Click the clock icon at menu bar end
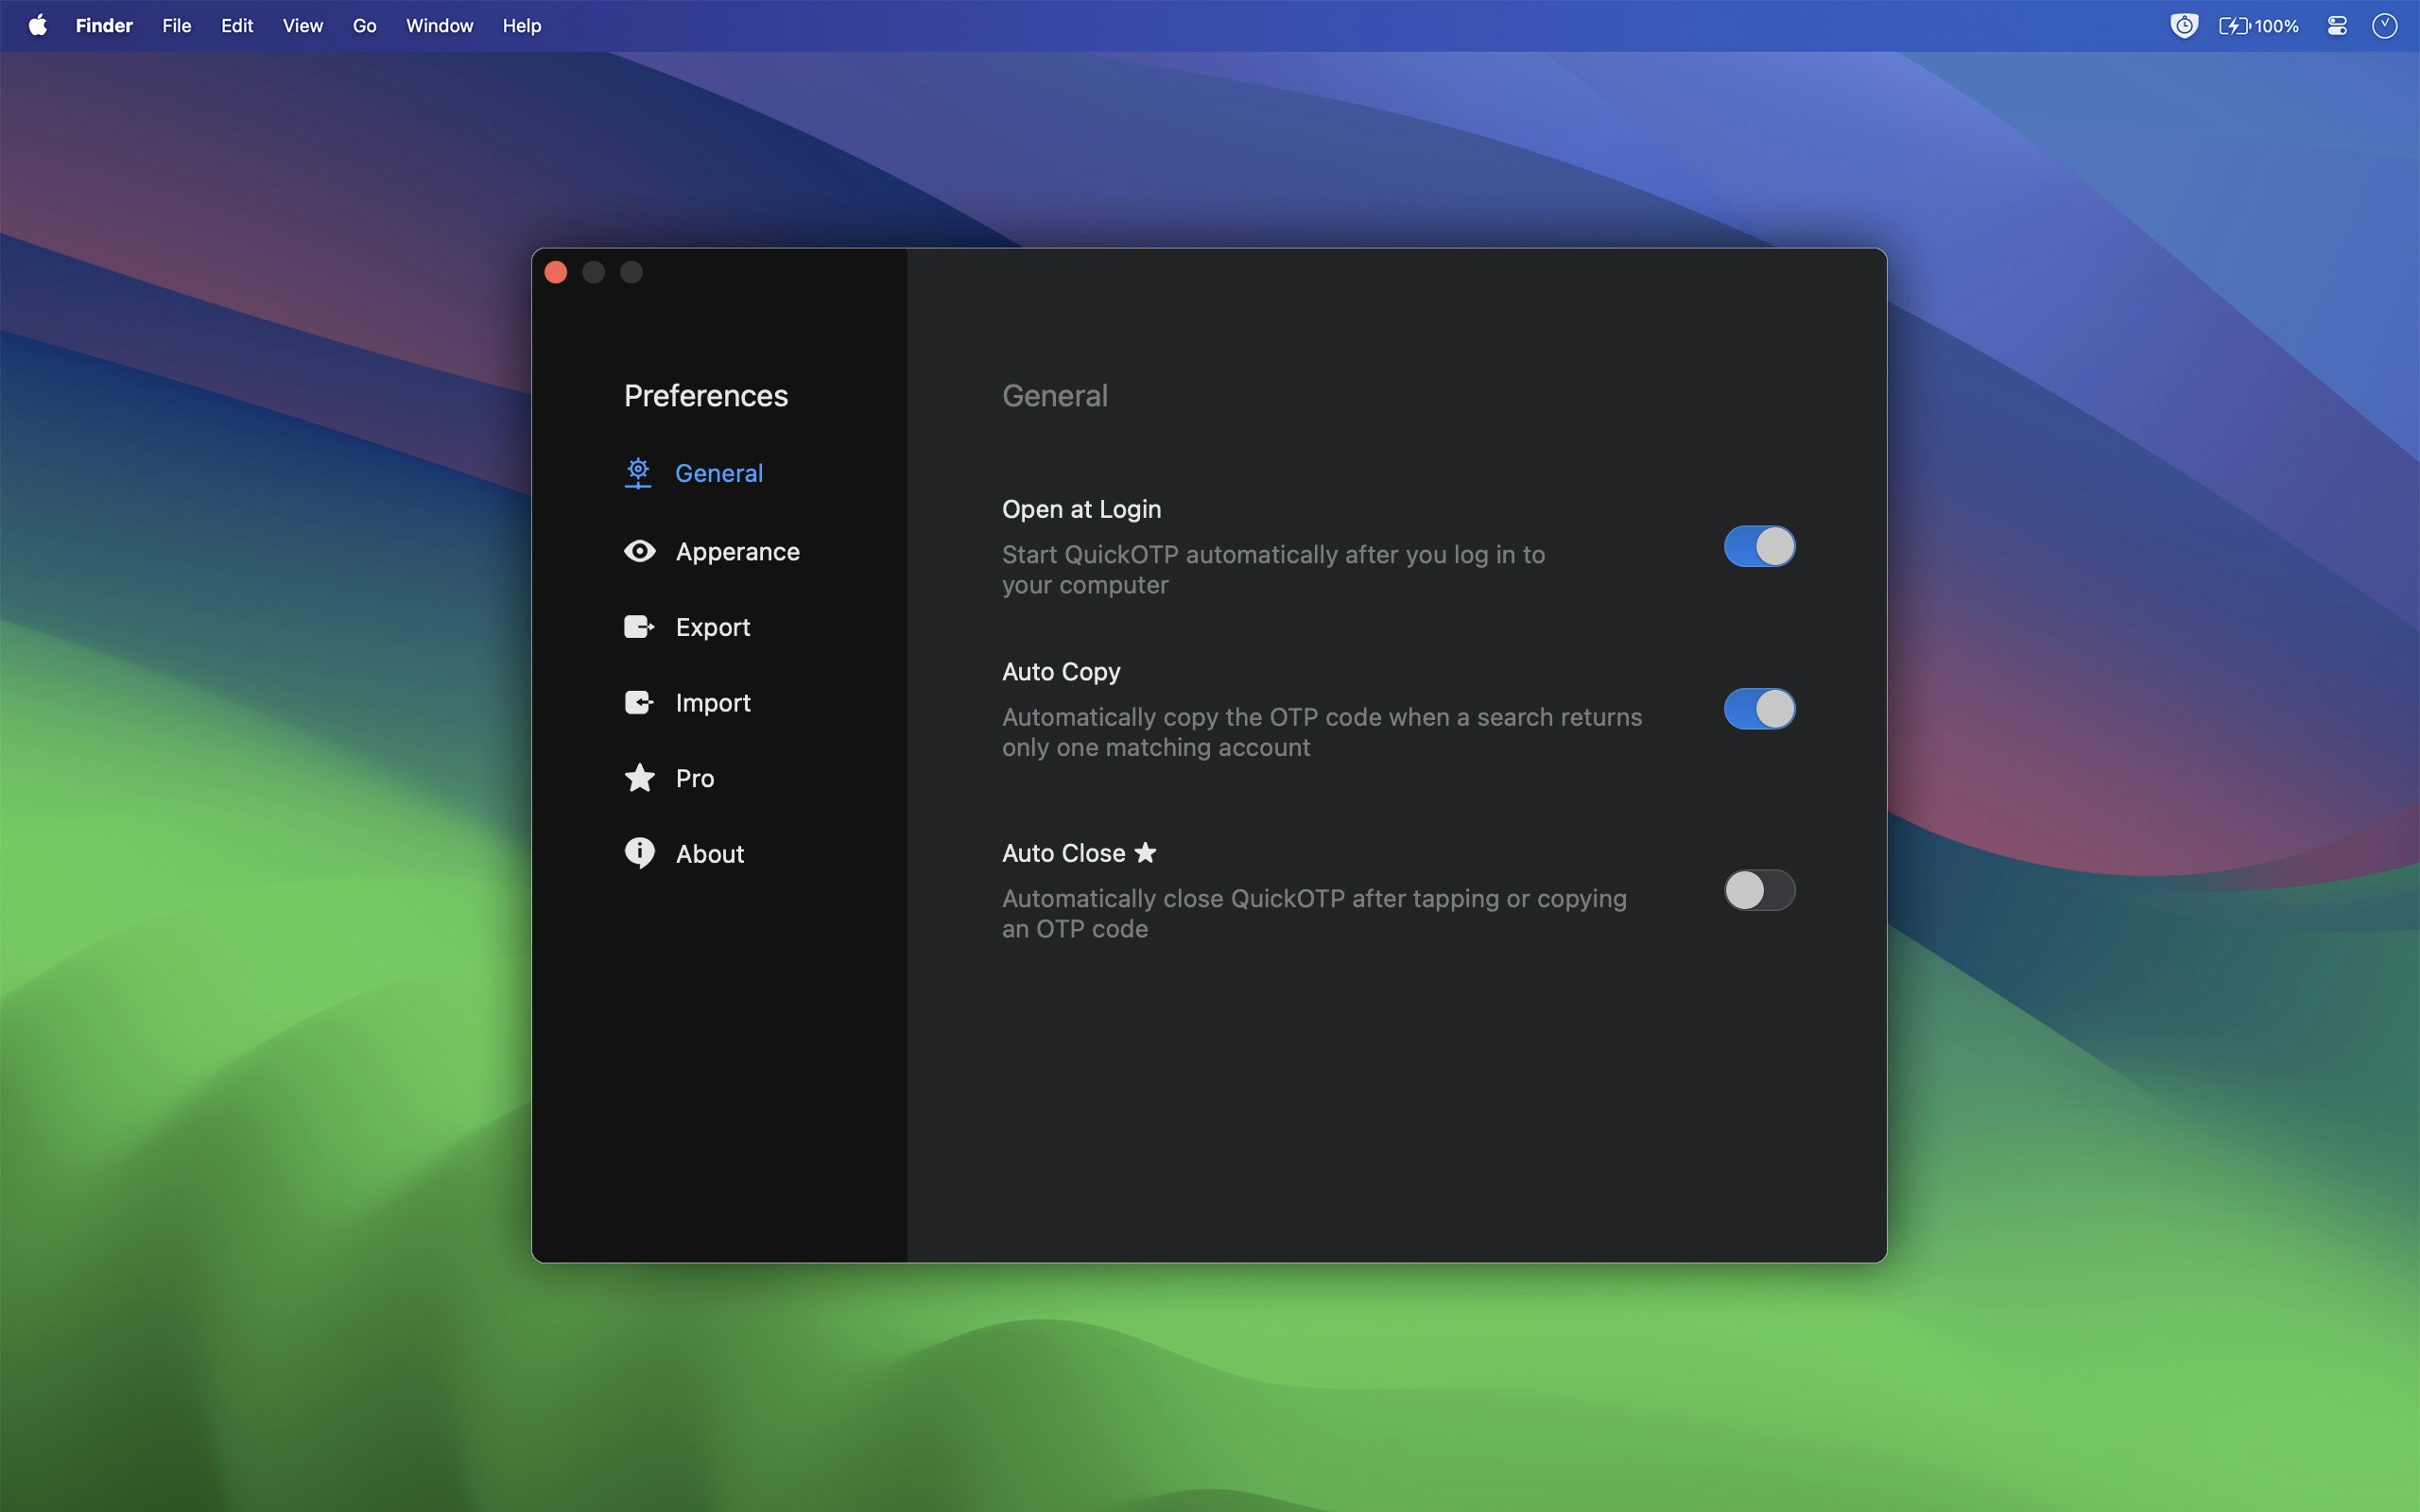 click(2384, 26)
